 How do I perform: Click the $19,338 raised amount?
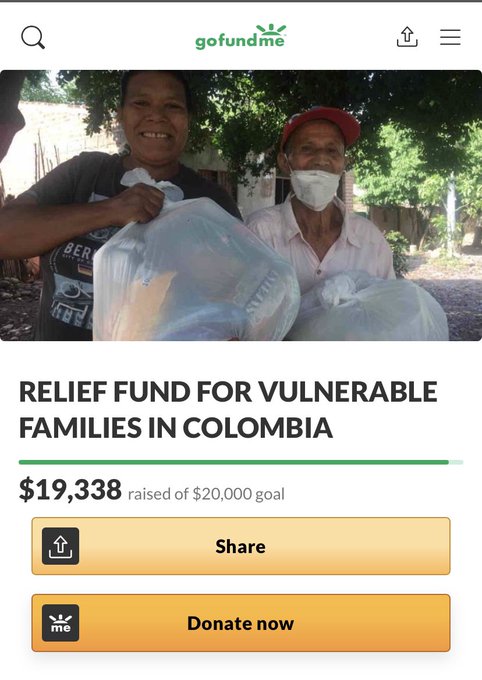click(x=70, y=490)
